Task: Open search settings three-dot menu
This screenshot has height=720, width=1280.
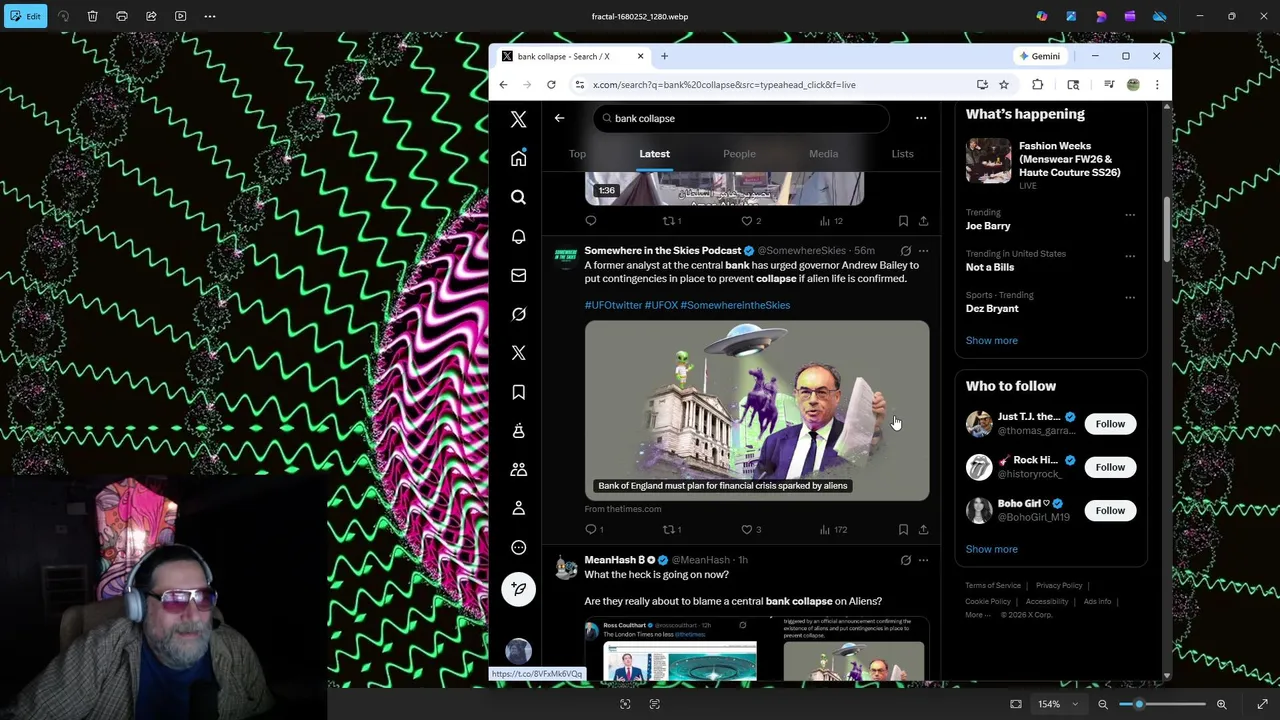Action: (x=921, y=118)
